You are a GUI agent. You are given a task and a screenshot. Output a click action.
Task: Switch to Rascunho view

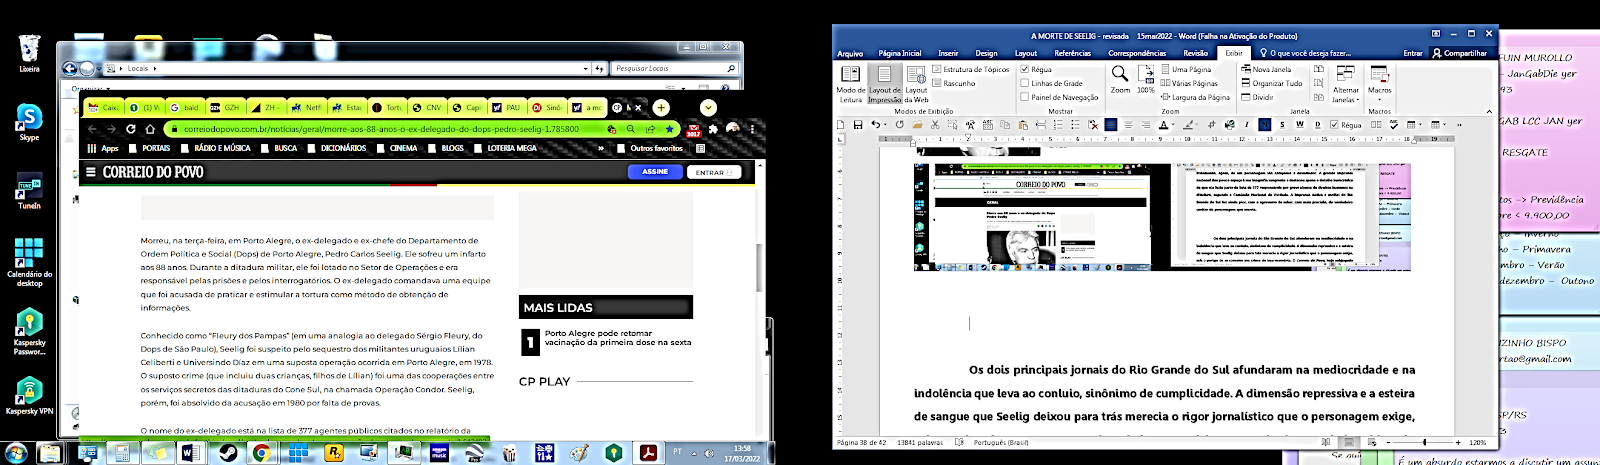[x=953, y=83]
